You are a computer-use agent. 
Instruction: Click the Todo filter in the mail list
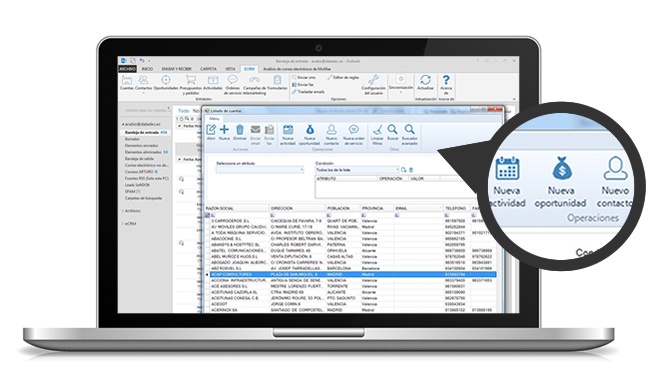click(184, 111)
